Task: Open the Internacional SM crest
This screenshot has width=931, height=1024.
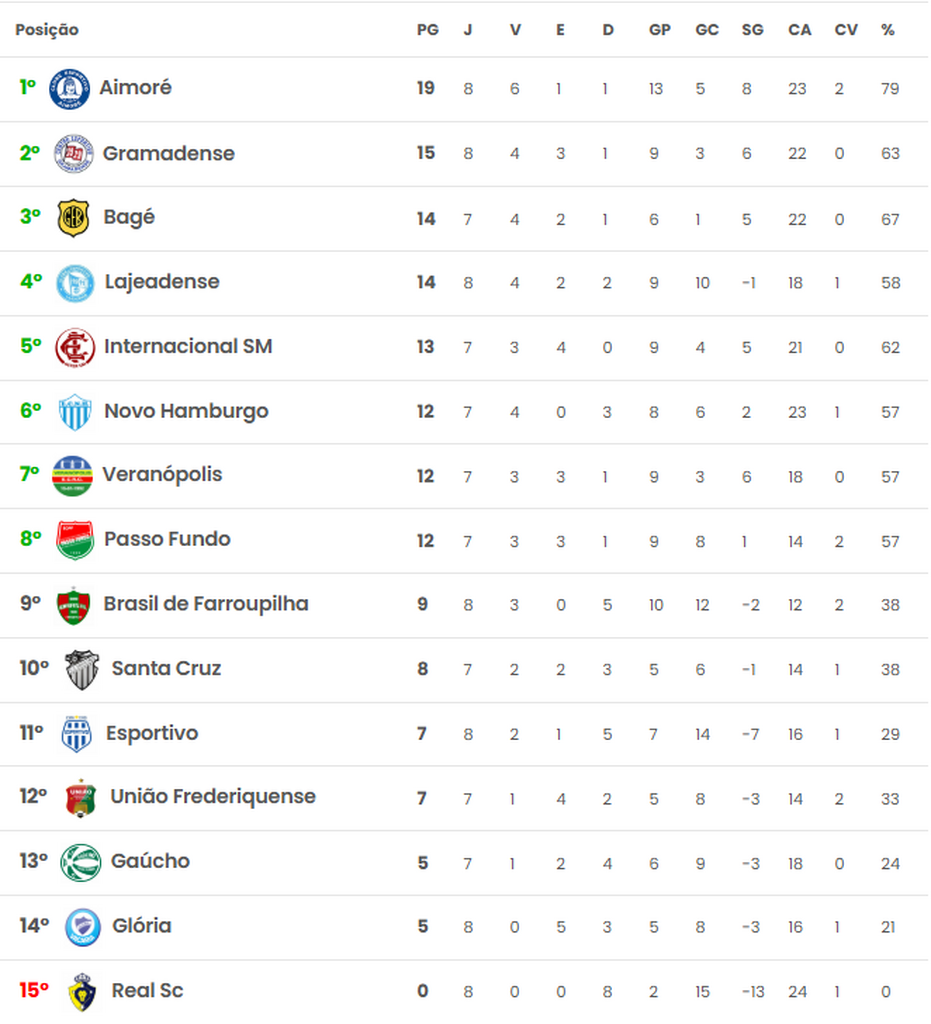Action: pyautogui.click(x=74, y=347)
